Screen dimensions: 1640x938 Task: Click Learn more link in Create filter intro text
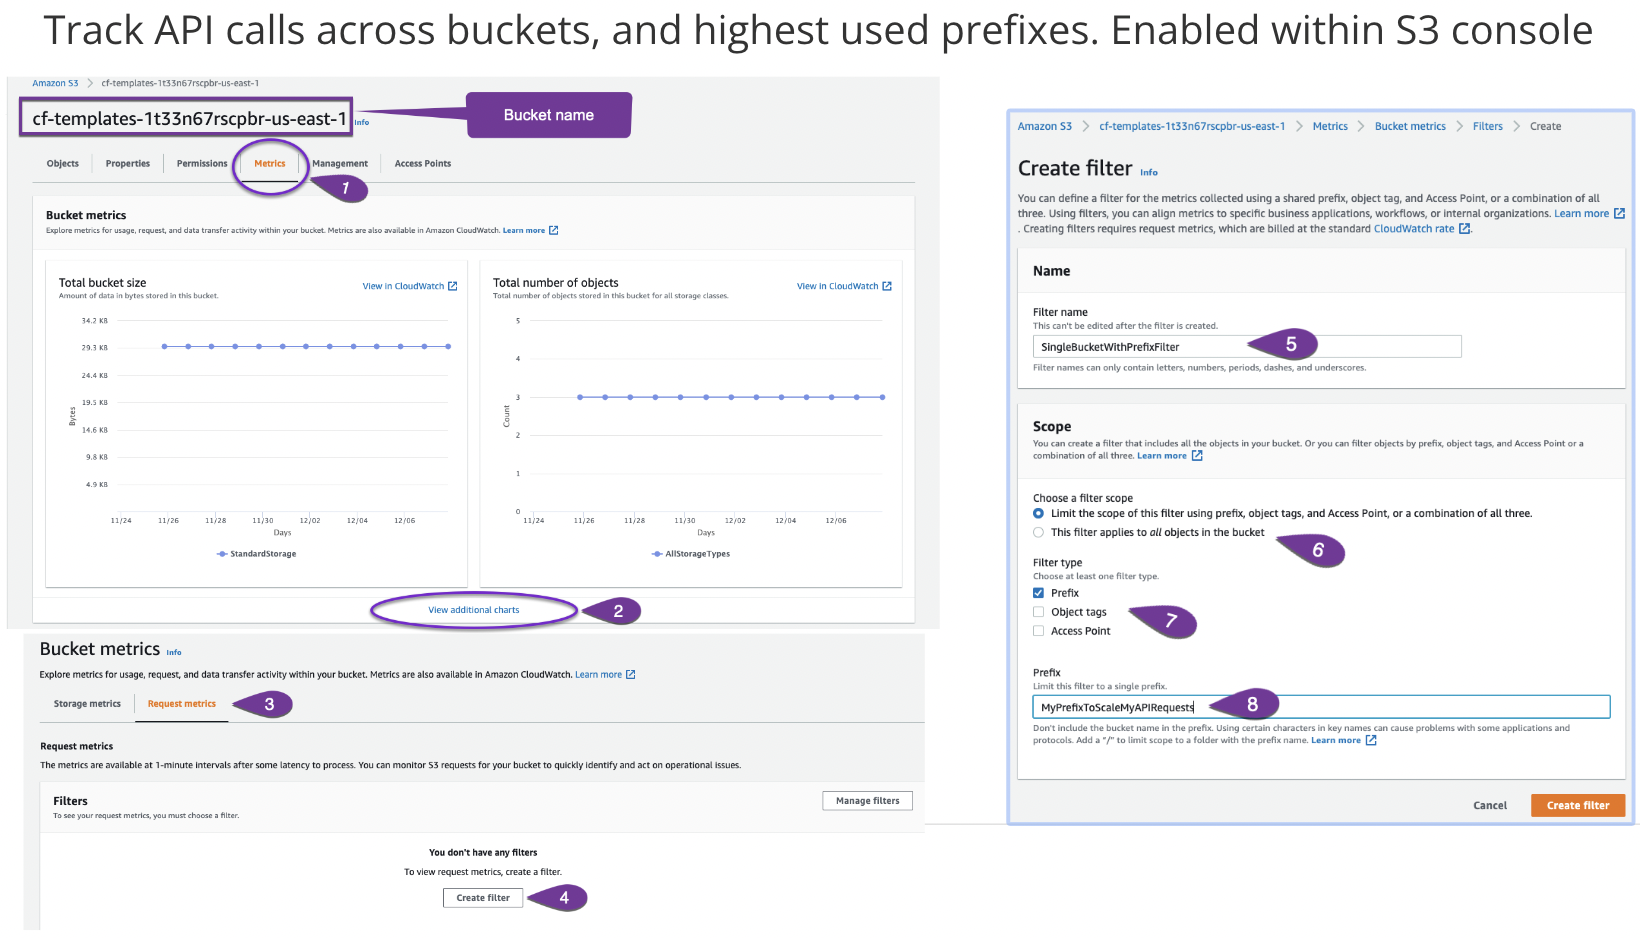click(1583, 213)
